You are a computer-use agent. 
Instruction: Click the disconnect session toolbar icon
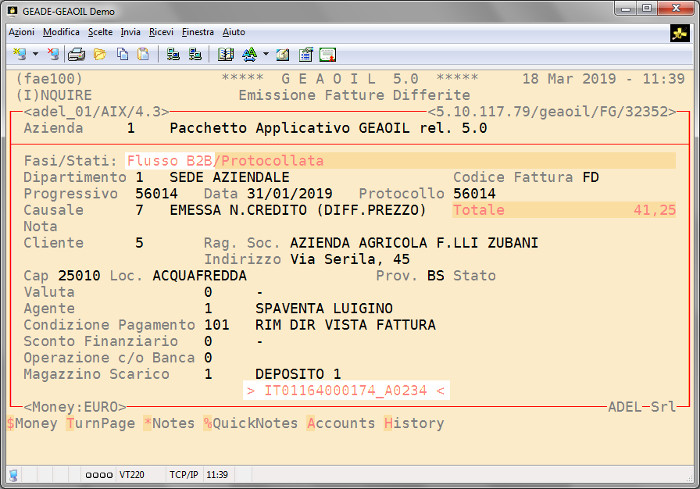click(x=52, y=54)
